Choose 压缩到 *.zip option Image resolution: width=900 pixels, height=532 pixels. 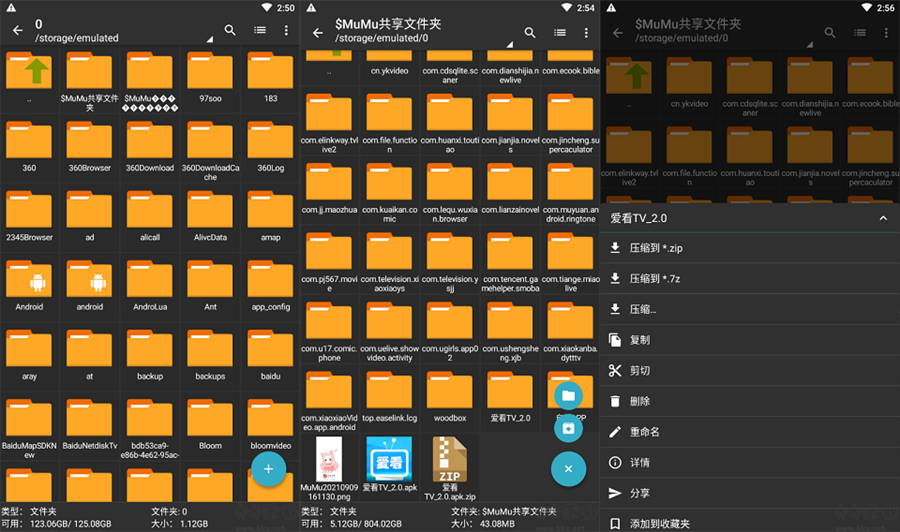pos(750,248)
